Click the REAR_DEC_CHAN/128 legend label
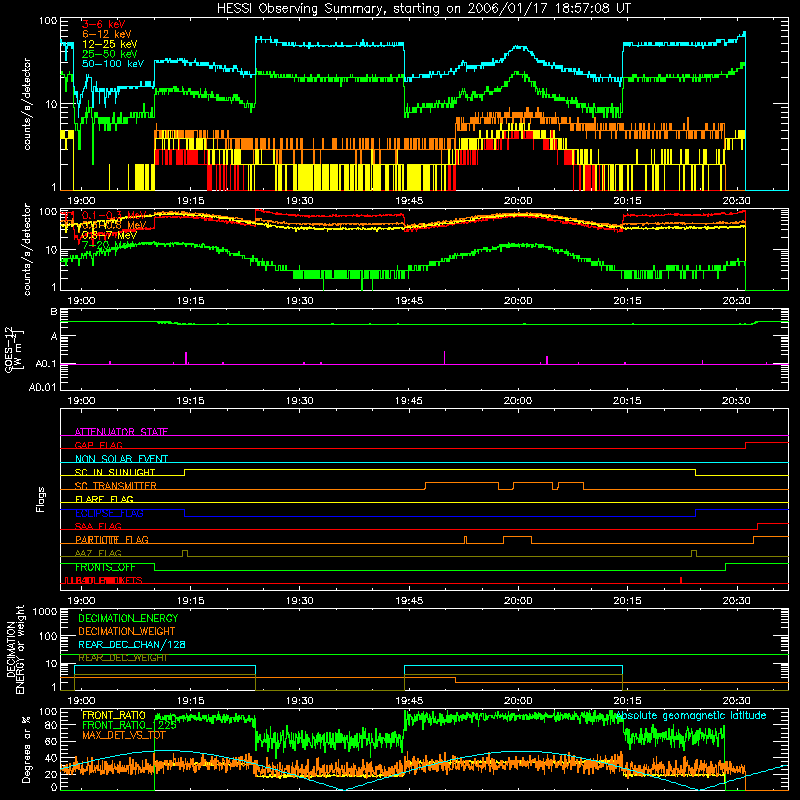 (x=132, y=645)
